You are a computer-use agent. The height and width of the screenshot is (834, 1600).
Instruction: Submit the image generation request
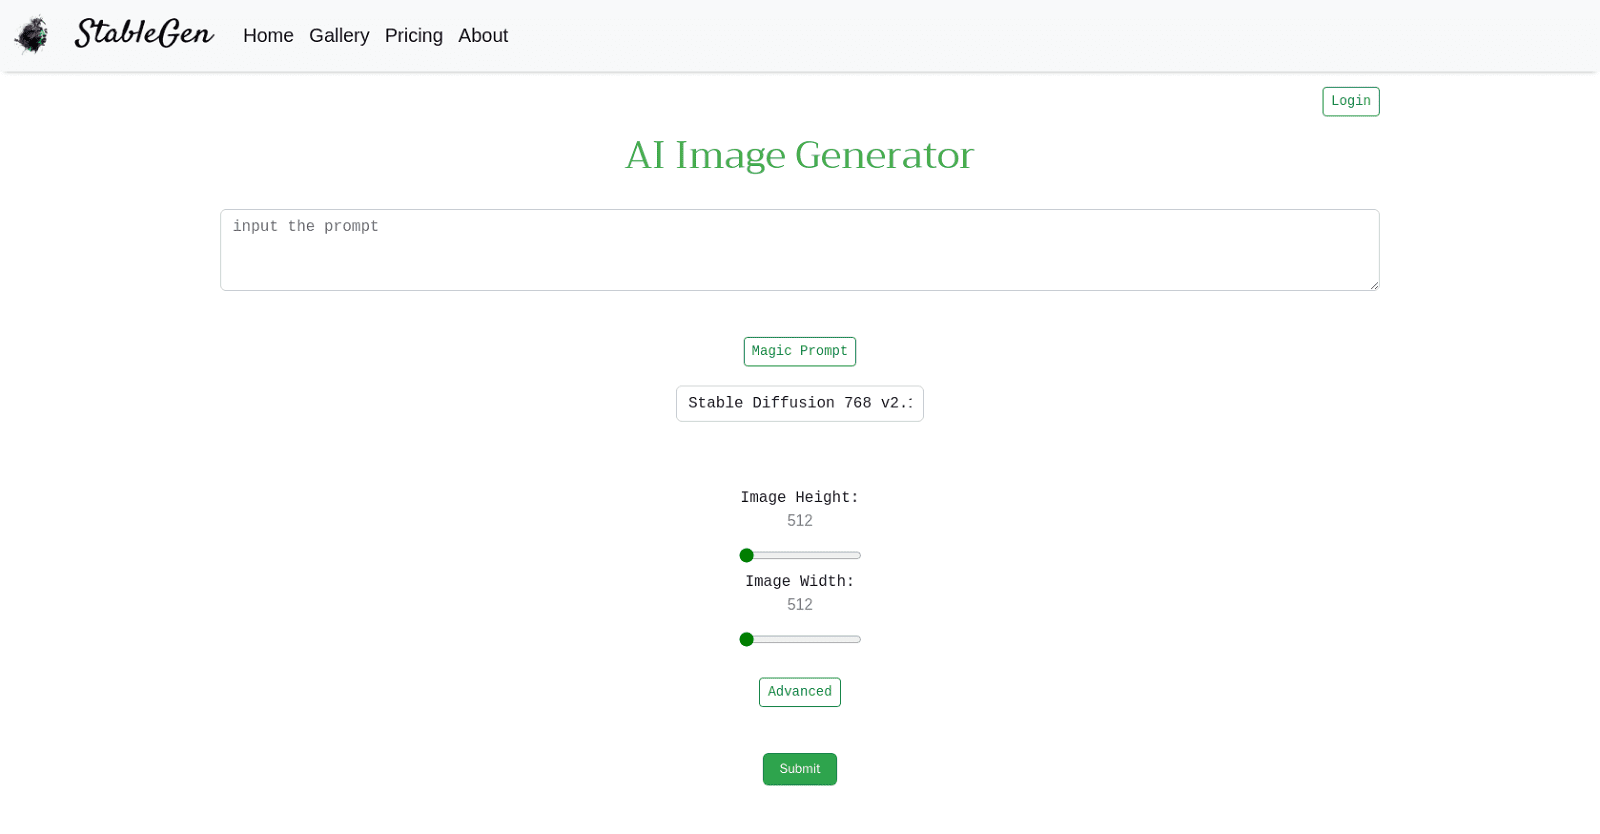pos(799,769)
